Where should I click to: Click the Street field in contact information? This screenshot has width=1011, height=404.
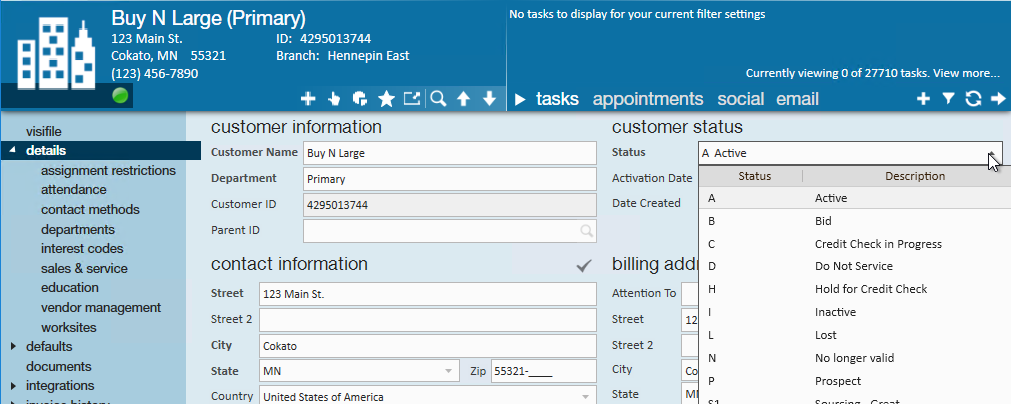pos(427,294)
